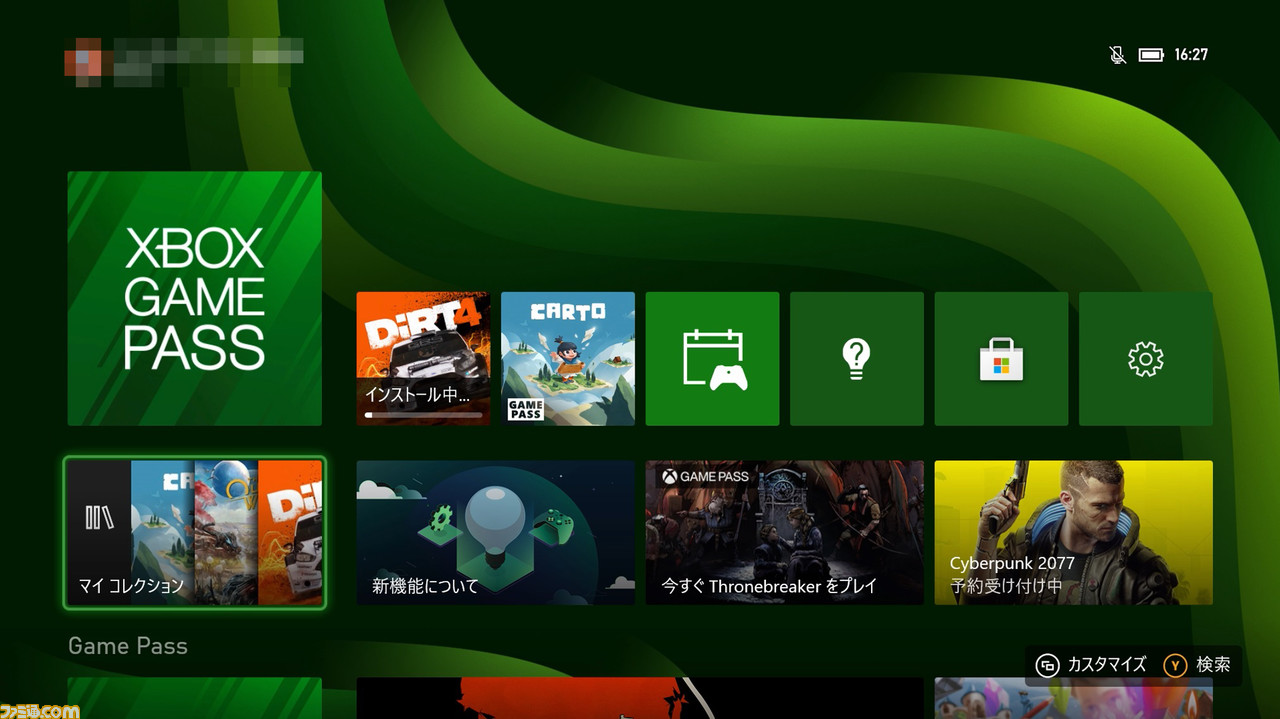Open Cyberpunk 2077 予約受け付け中 tile
The width and height of the screenshot is (1280, 719).
point(1074,532)
